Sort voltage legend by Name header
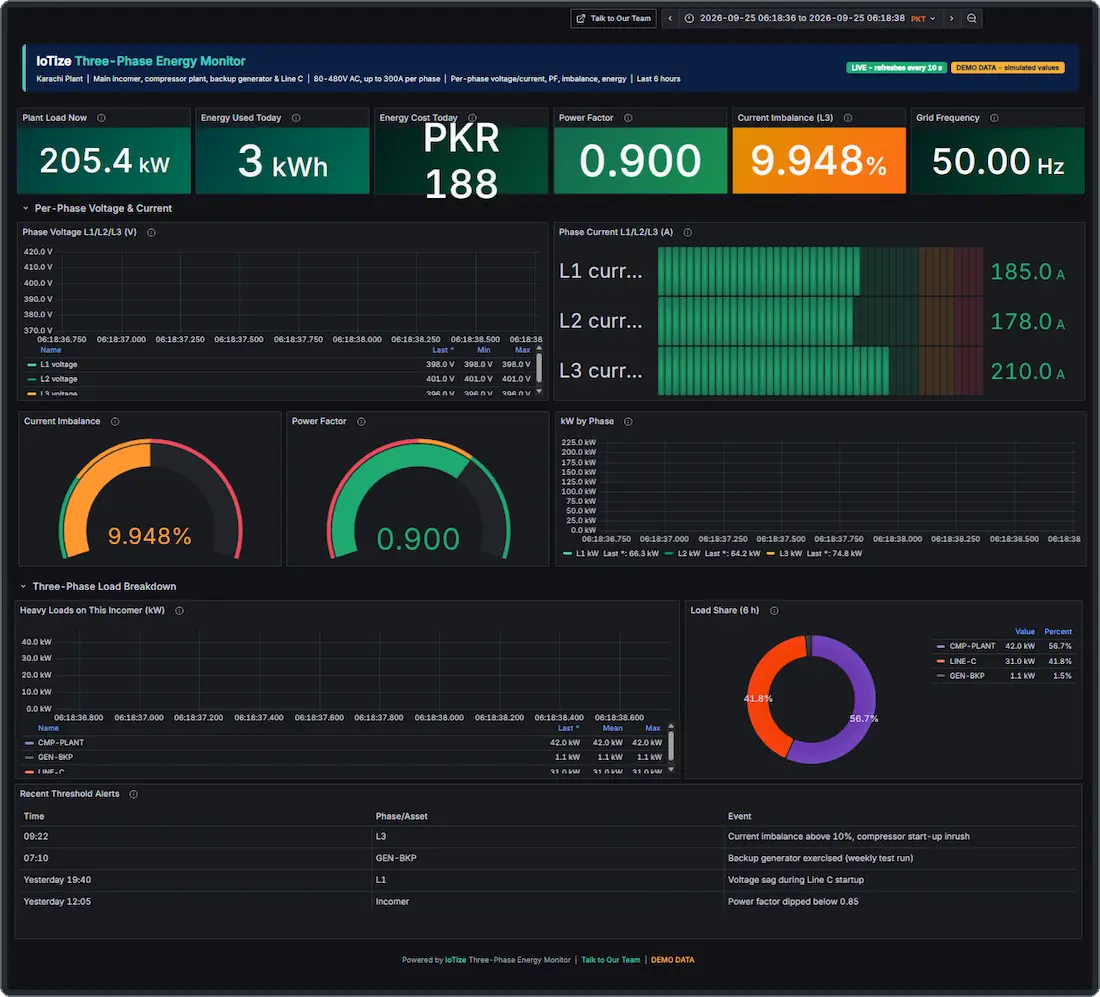The width and height of the screenshot is (1100, 997). pos(51,350)
